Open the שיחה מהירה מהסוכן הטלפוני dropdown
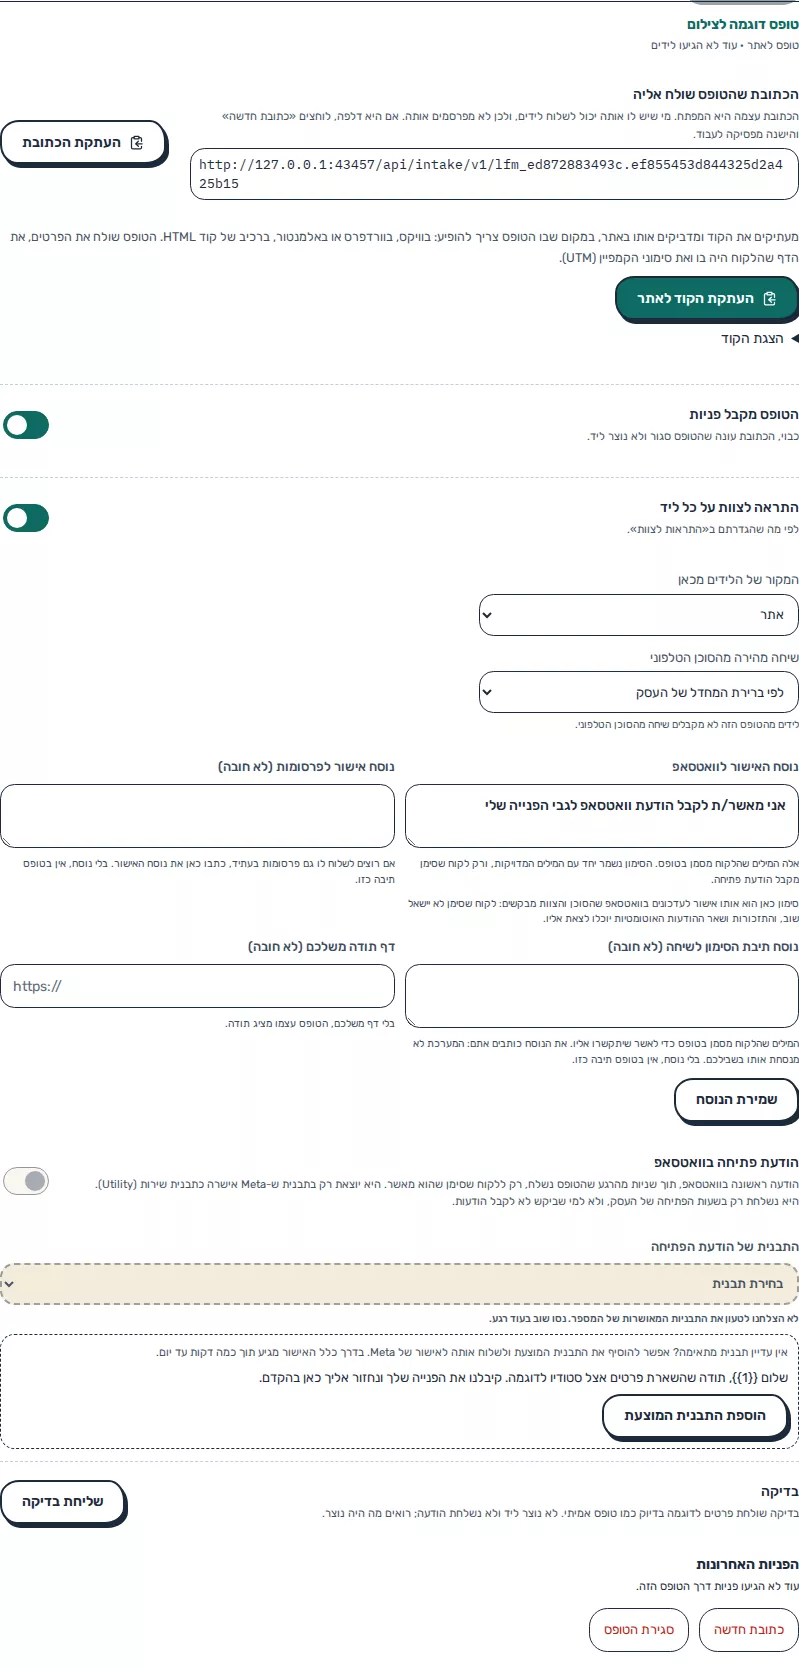 639,692
